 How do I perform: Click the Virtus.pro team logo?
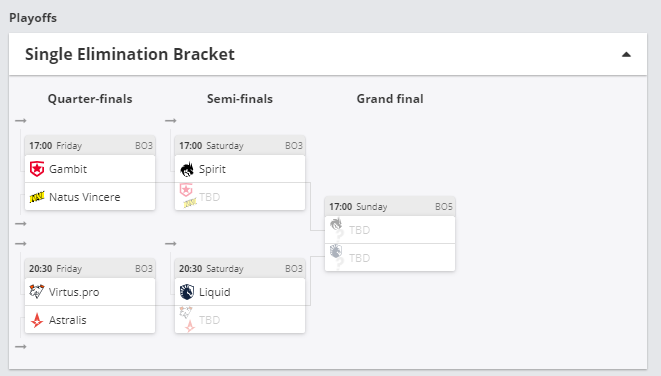37,292
